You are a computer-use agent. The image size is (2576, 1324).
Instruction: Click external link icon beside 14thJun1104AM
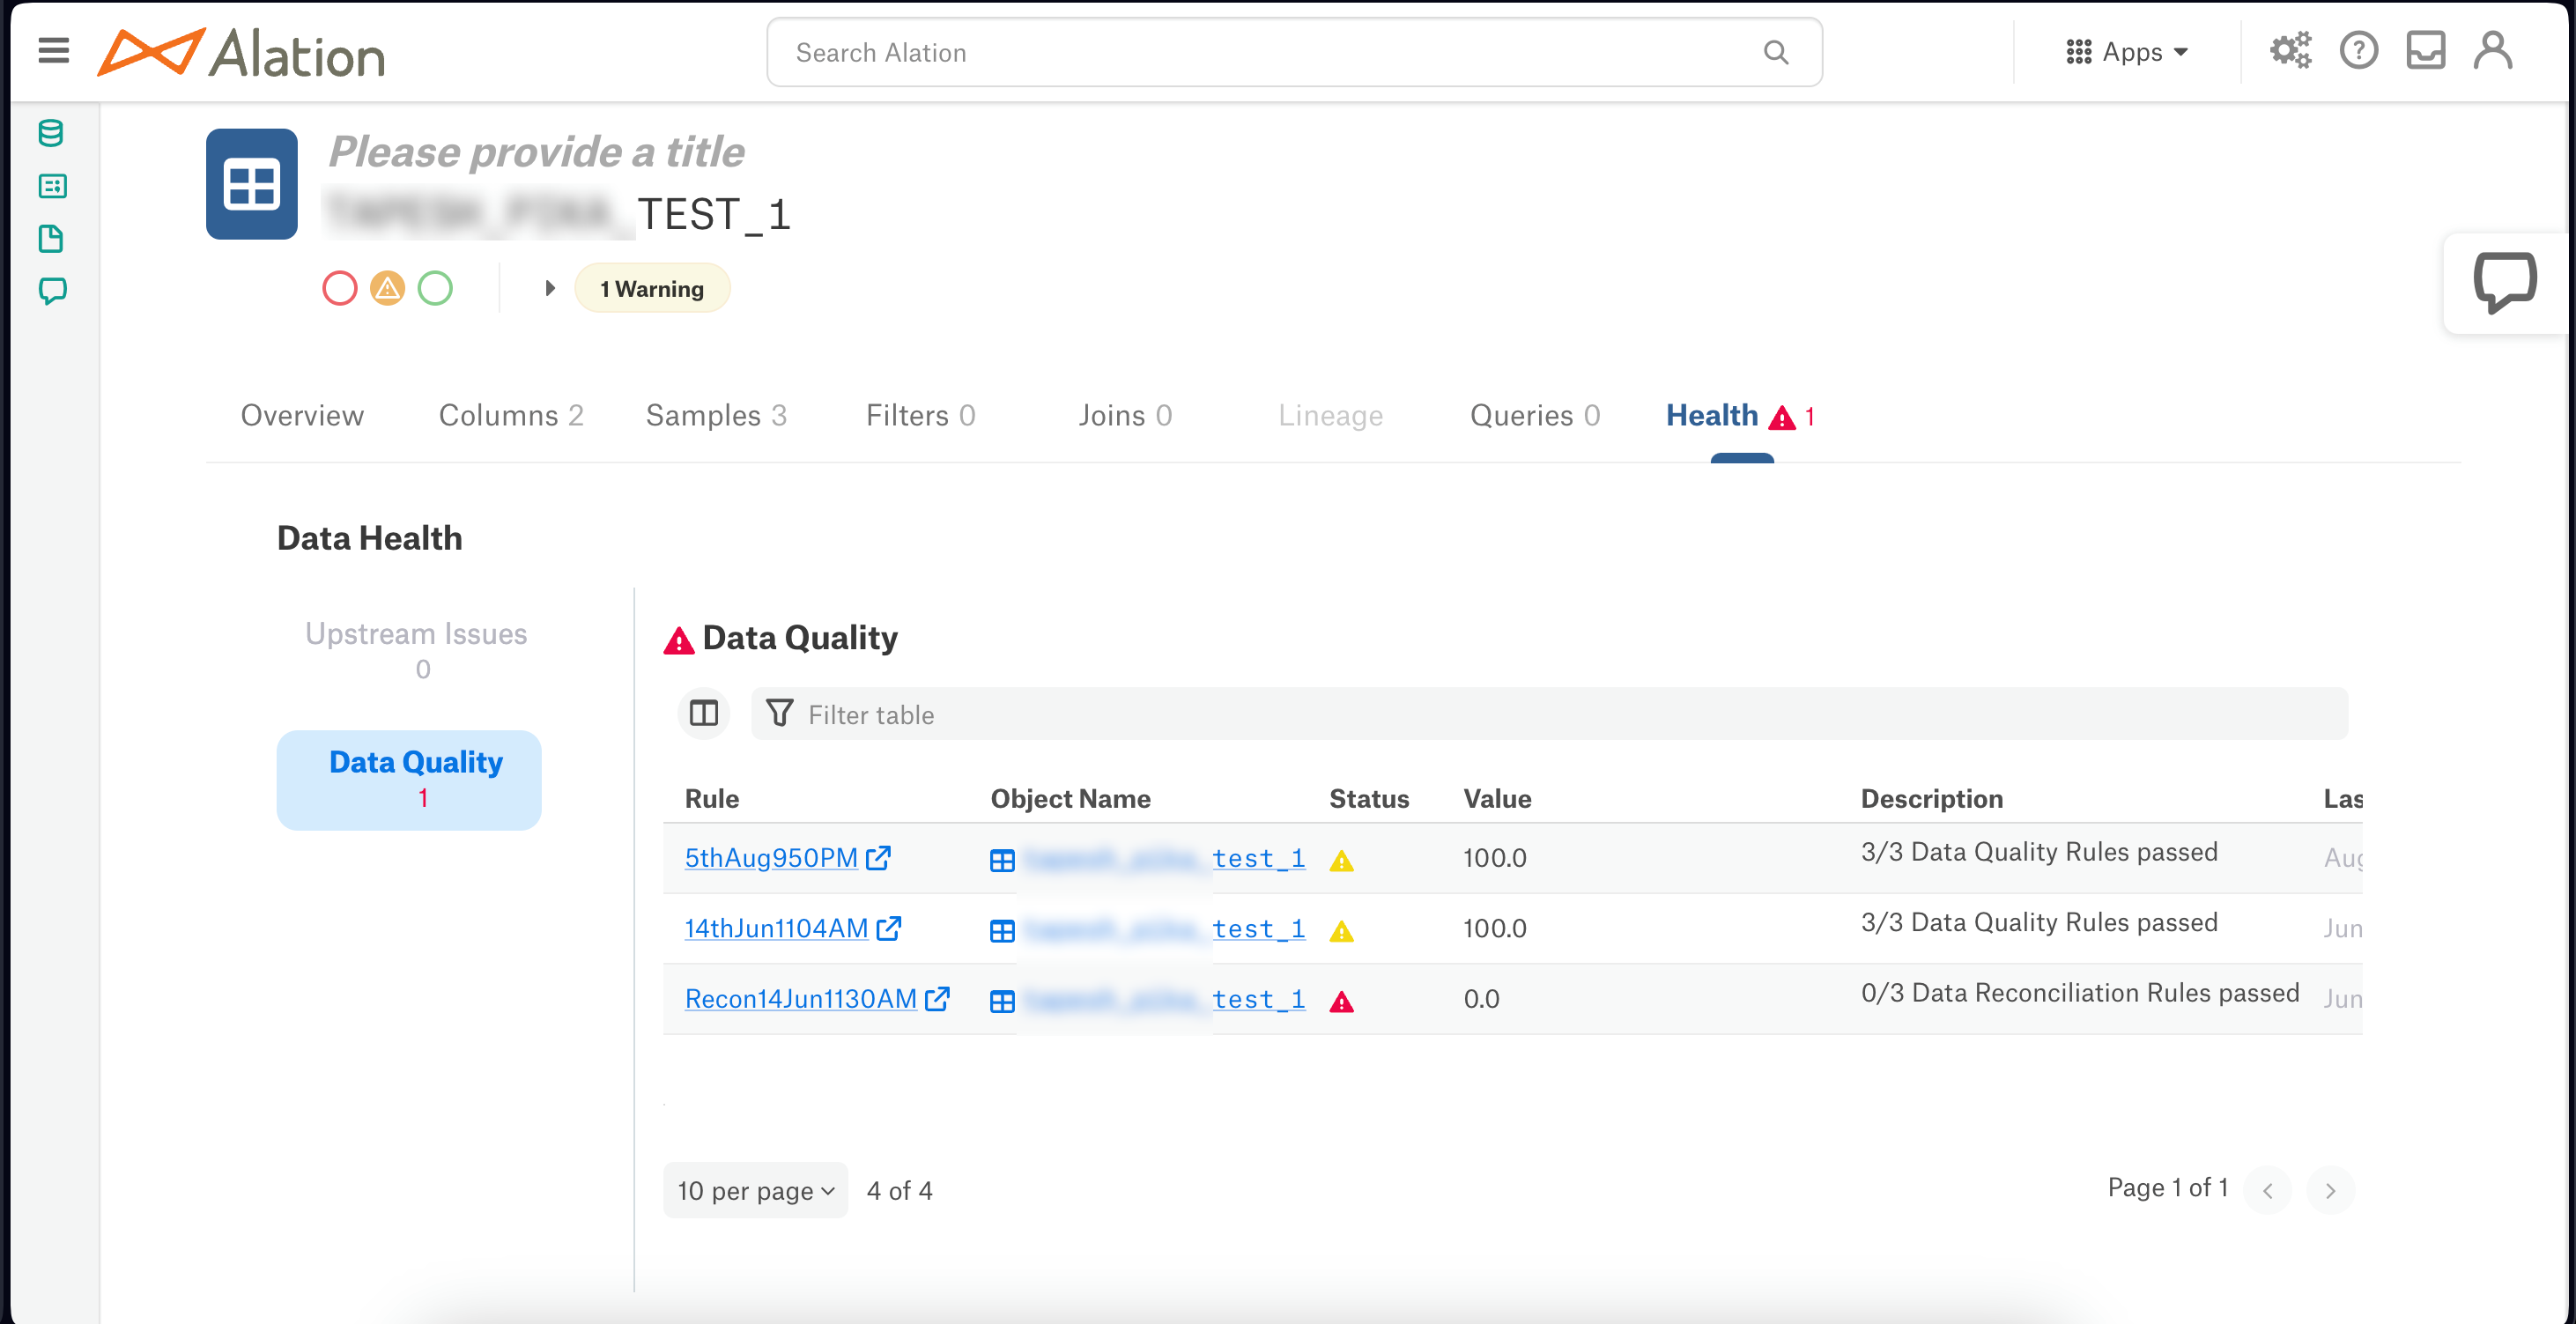point(888,927)
